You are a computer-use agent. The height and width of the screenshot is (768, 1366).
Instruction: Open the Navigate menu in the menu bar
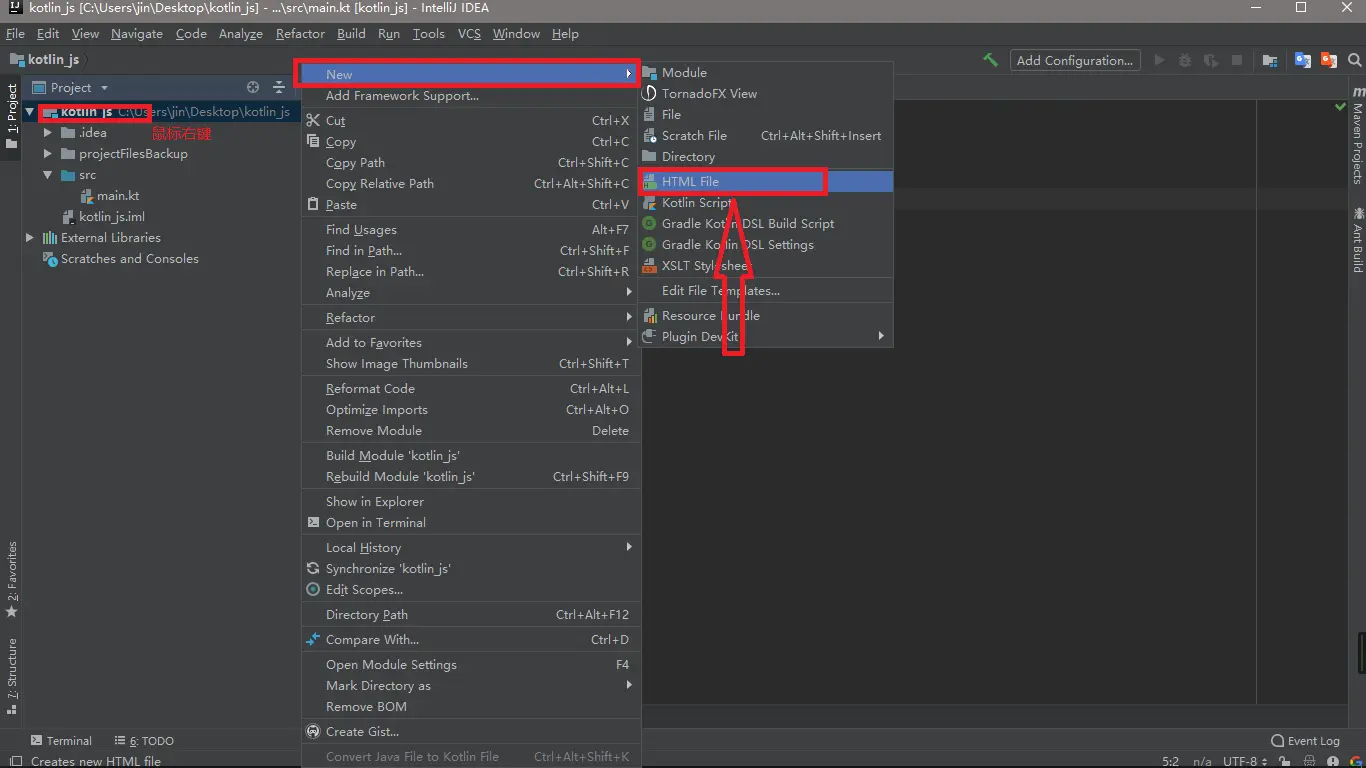click(137, 33)
